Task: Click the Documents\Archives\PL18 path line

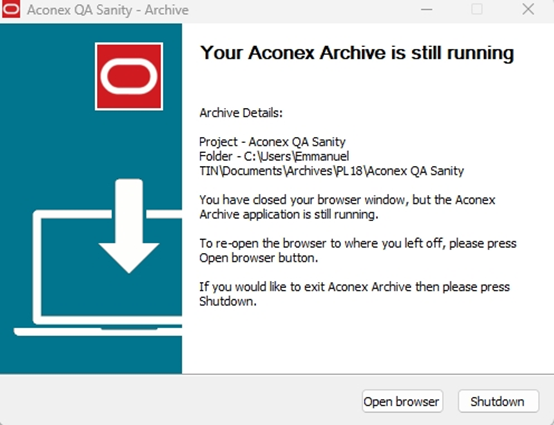Action: click(x=332, y=171)
